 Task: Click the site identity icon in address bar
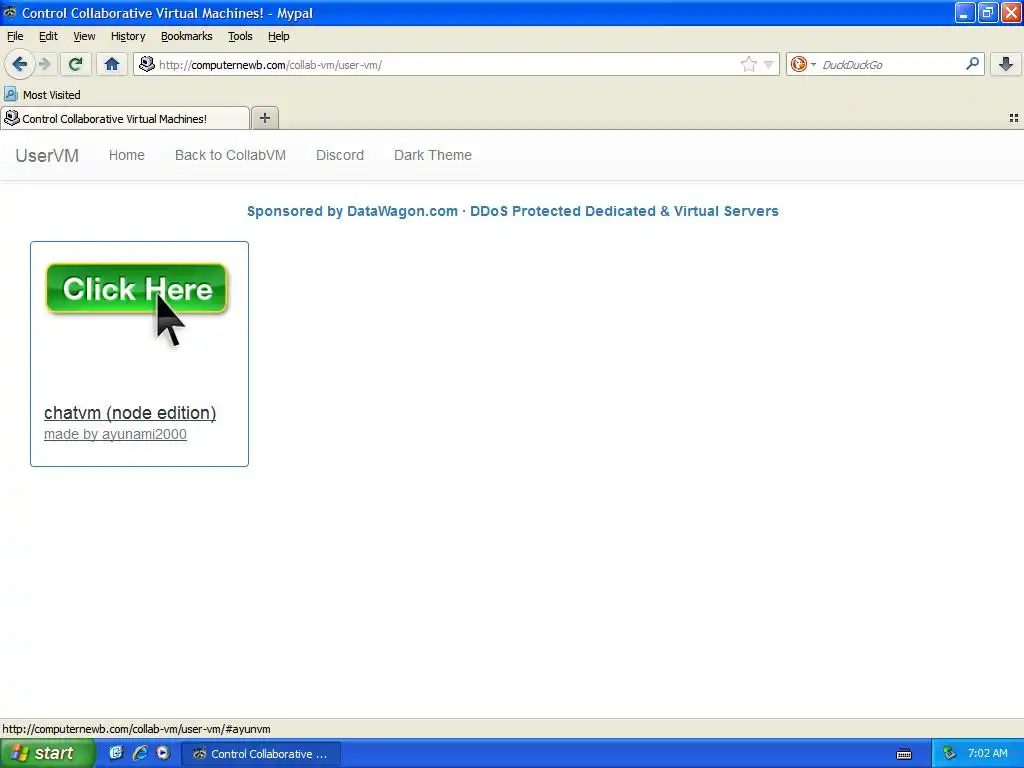click(x=147, y=64)
